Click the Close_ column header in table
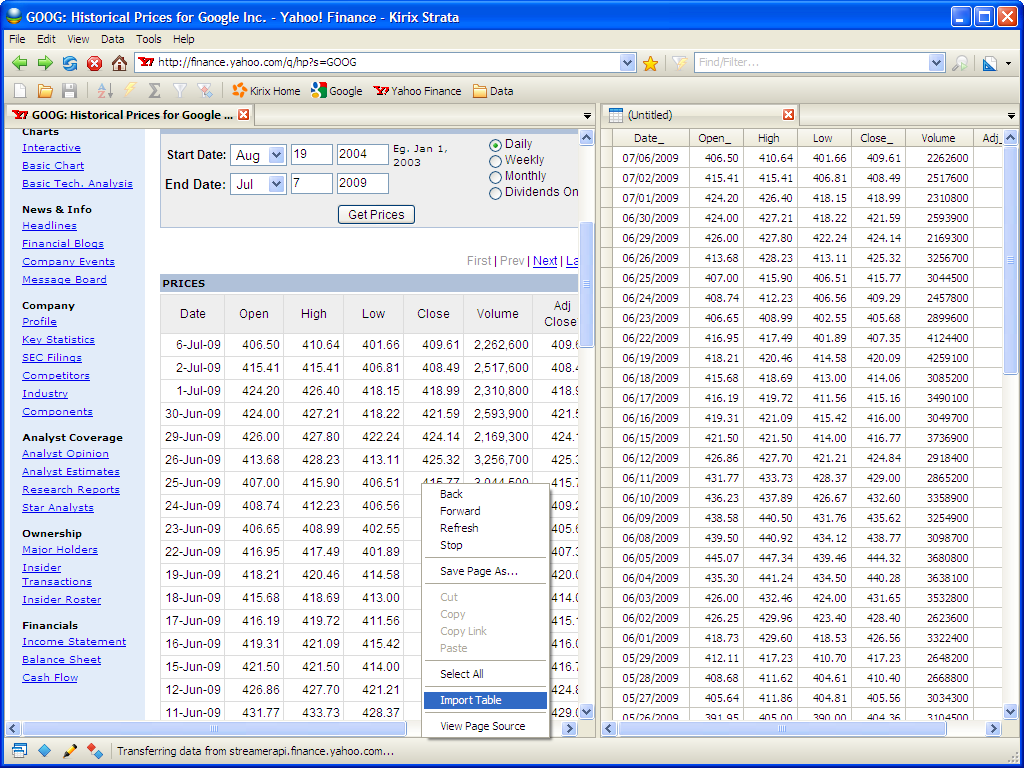This screenshot has width=1024, height=768. [876, 138]
